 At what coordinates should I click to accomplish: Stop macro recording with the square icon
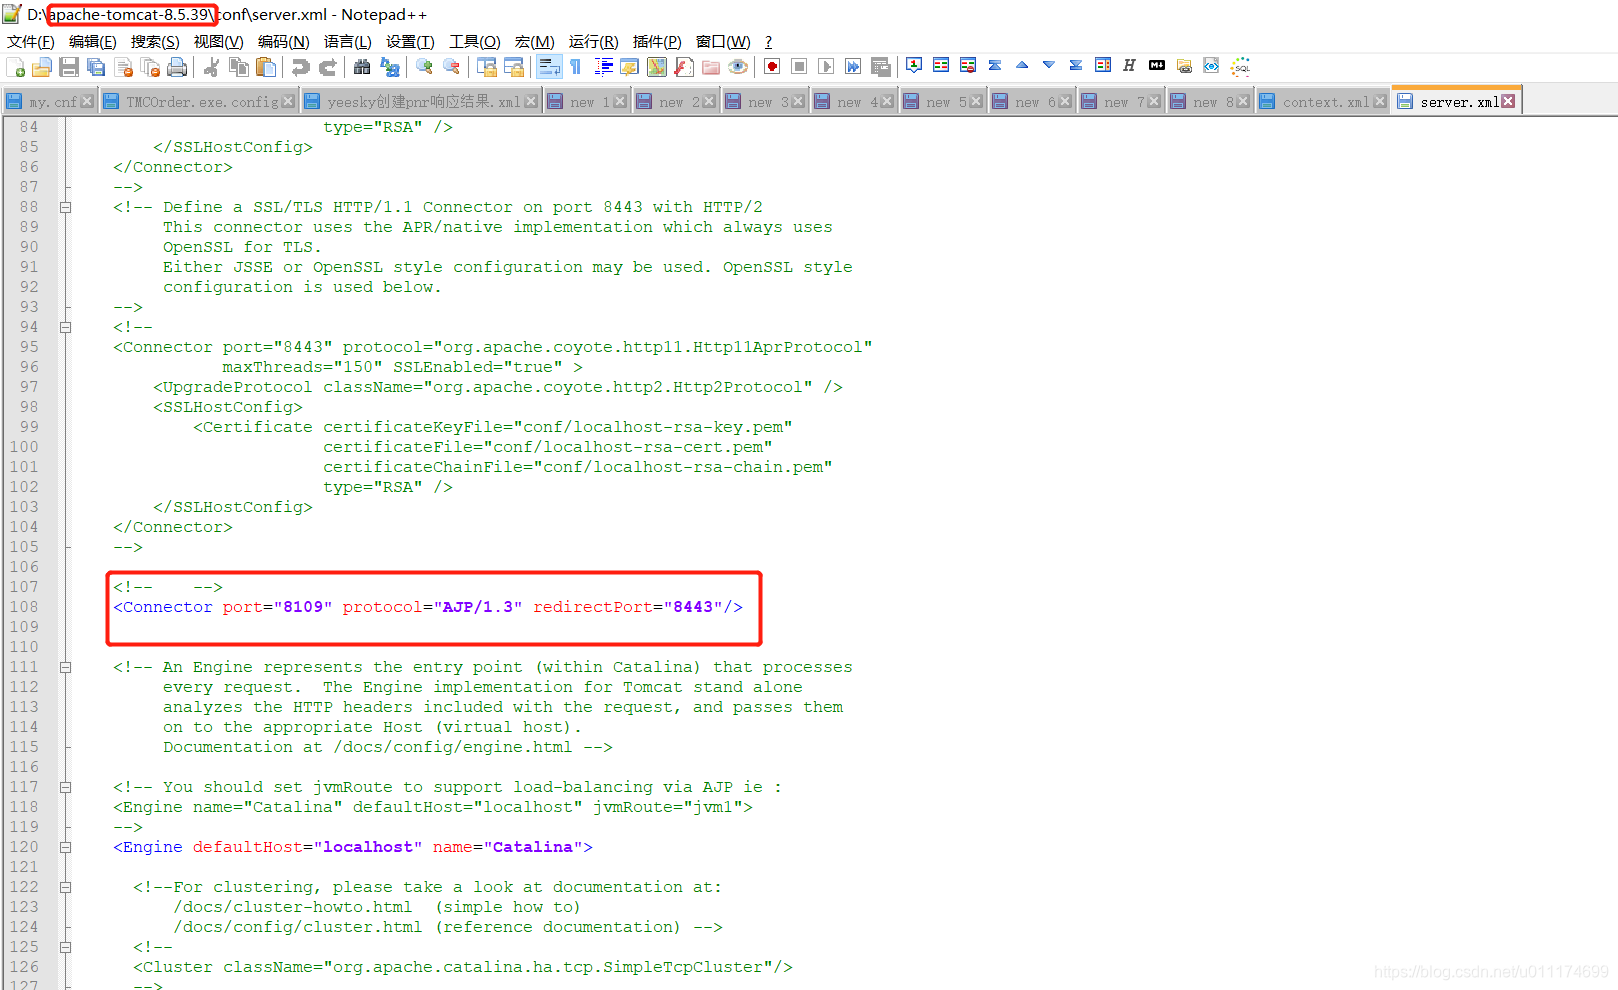pyautogui.click(x=799, y=67)
